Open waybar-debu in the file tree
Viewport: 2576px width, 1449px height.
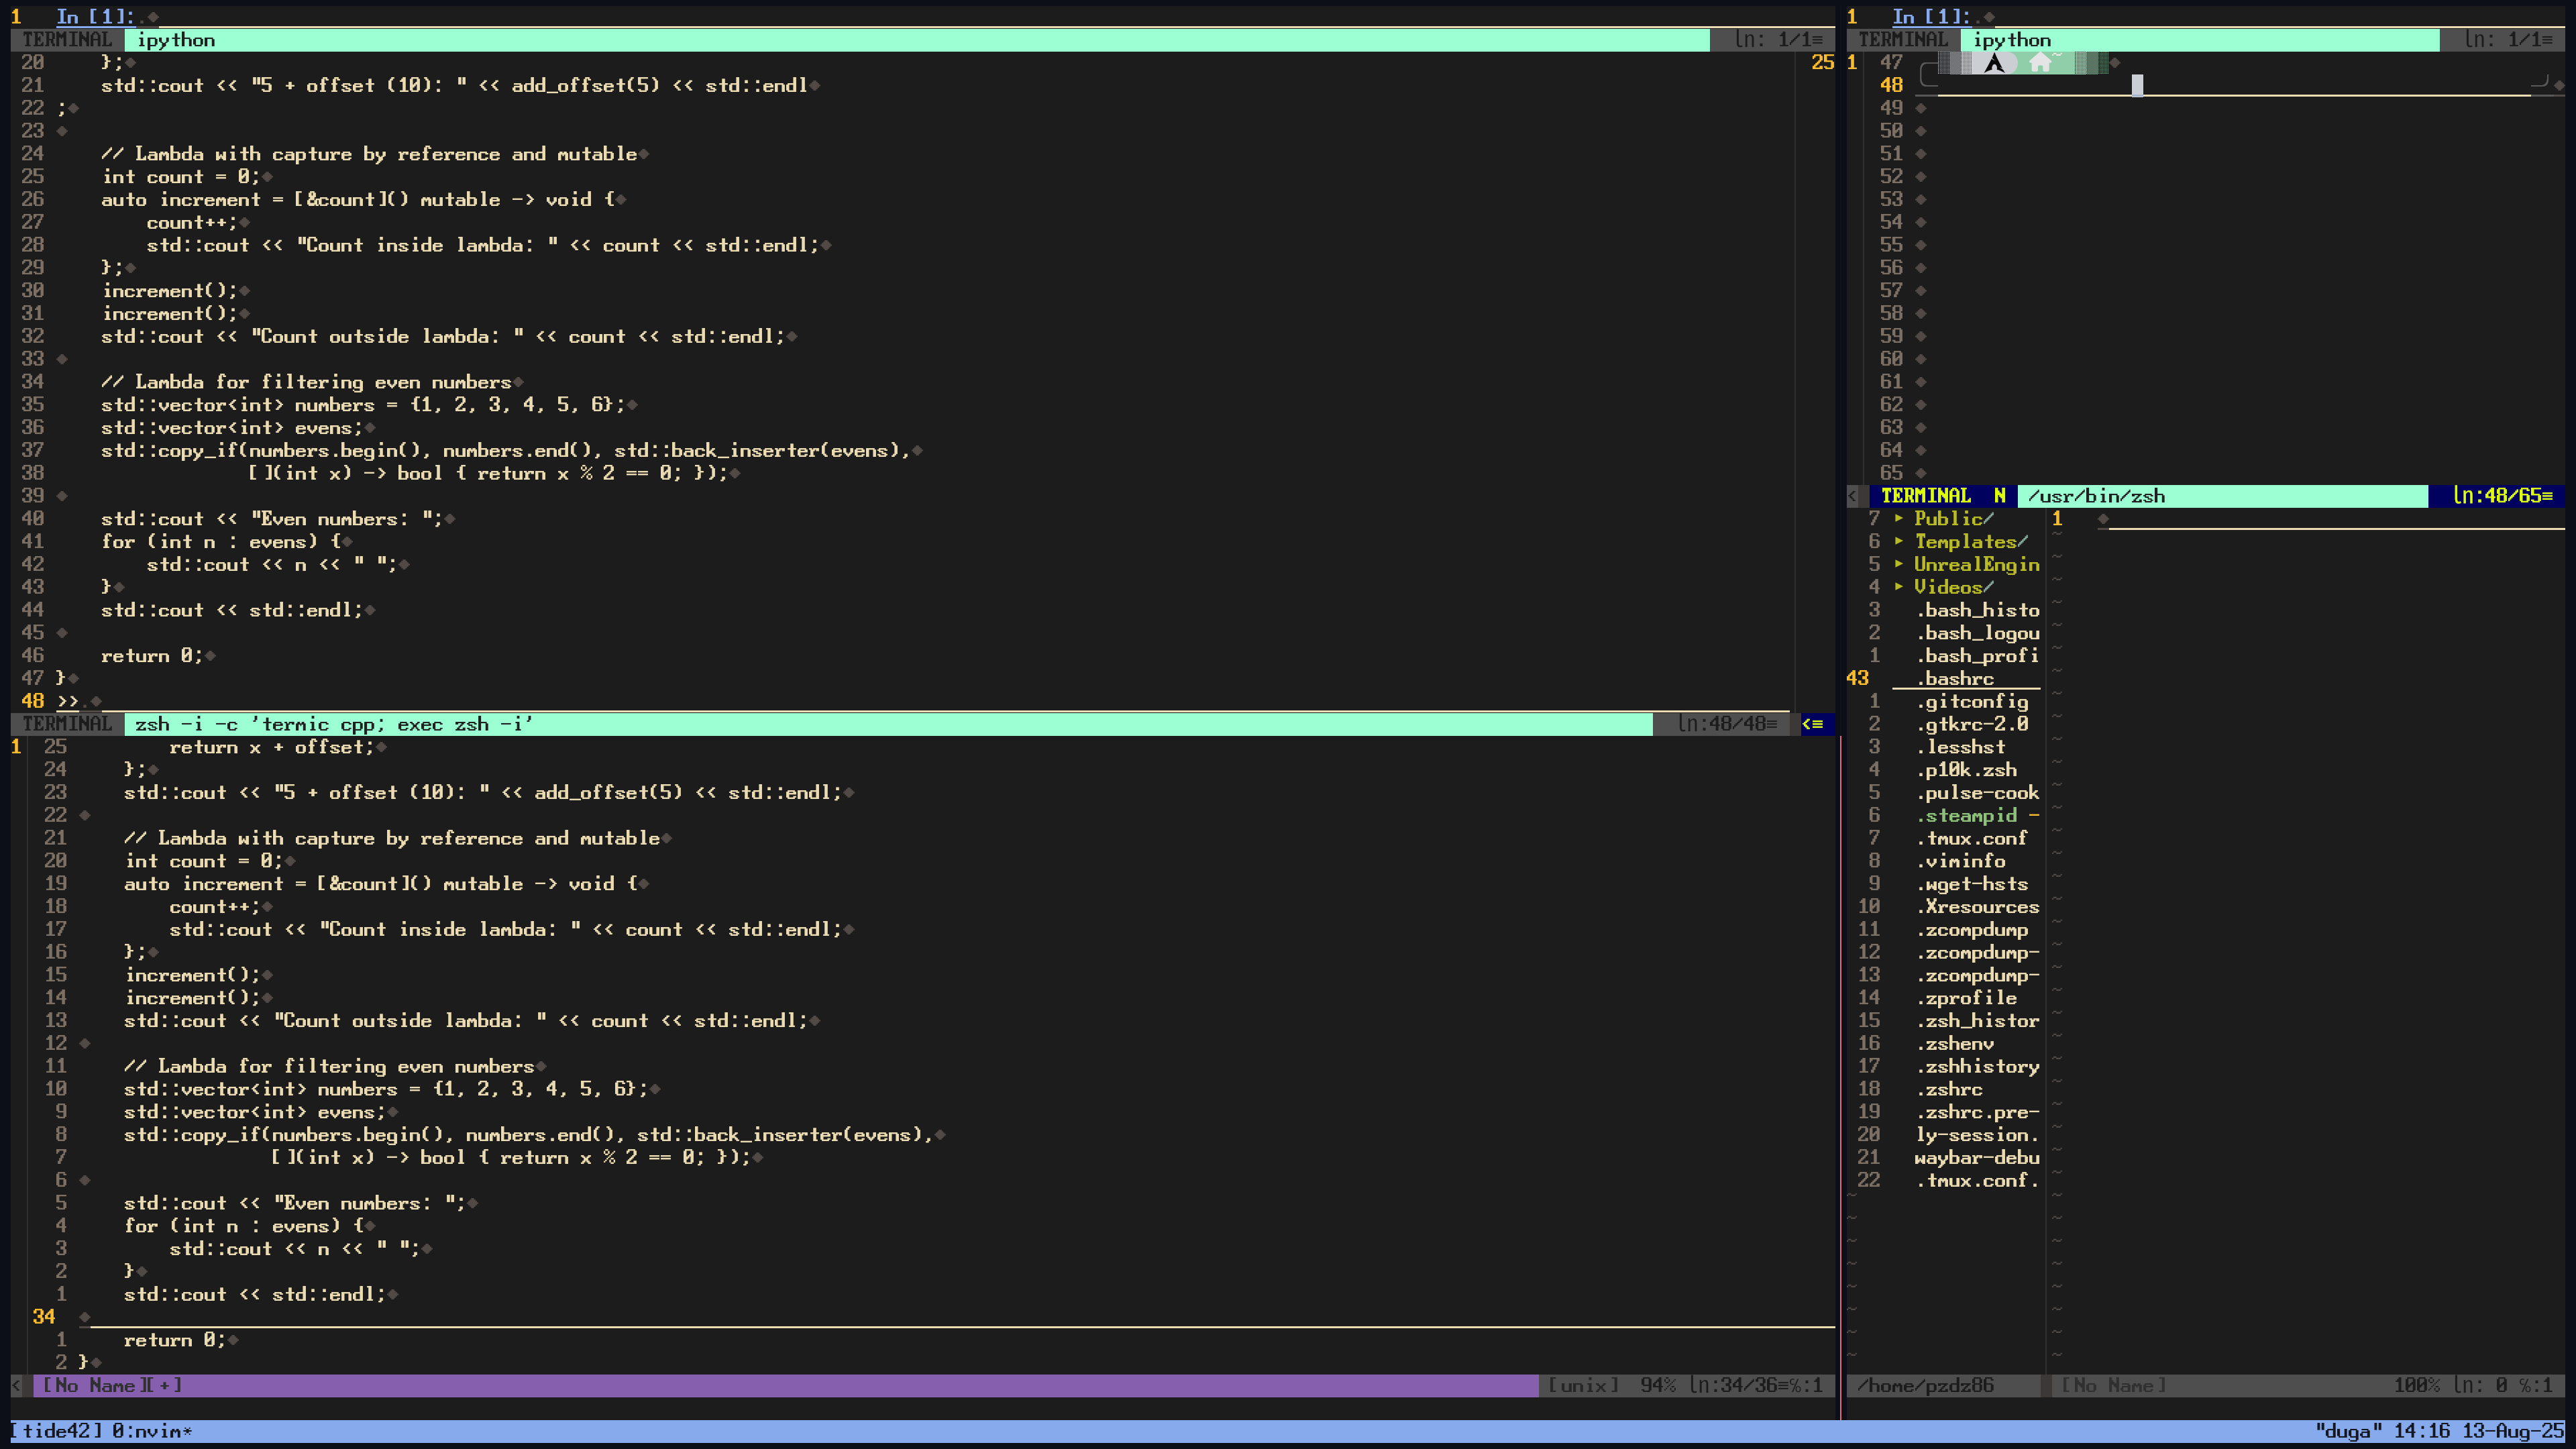tap(1977, 1158)
